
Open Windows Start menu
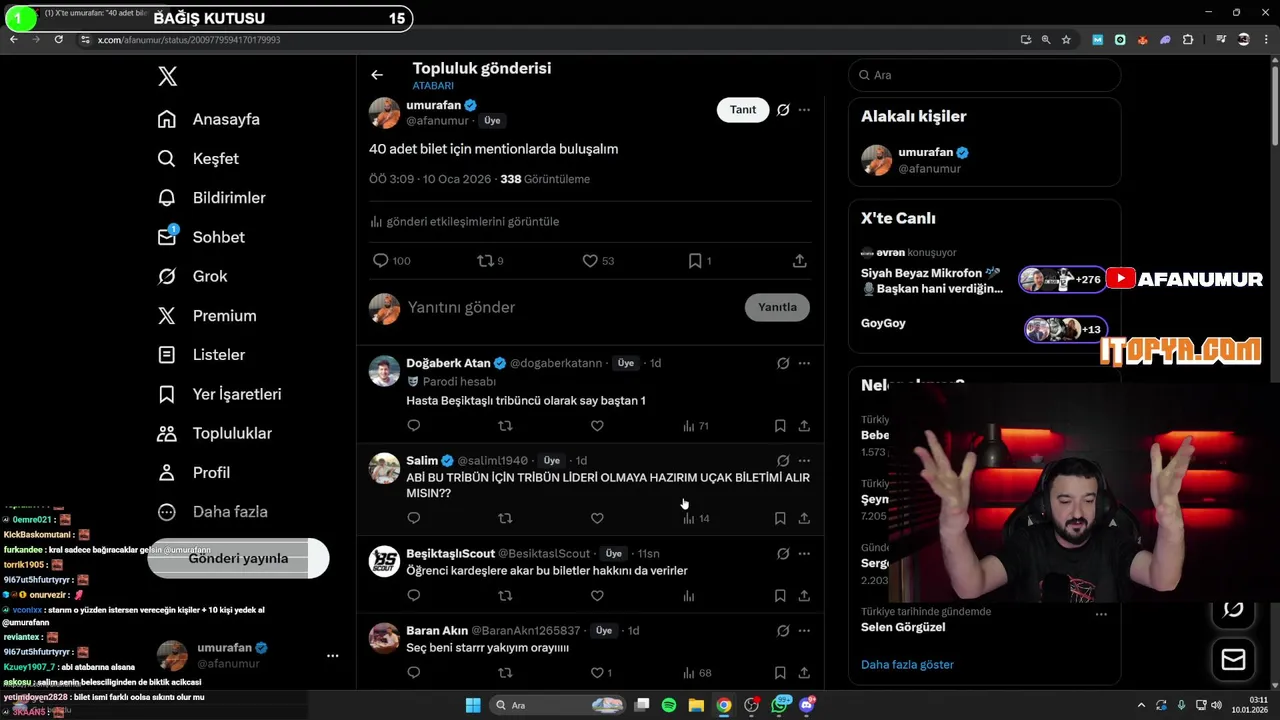473,705
